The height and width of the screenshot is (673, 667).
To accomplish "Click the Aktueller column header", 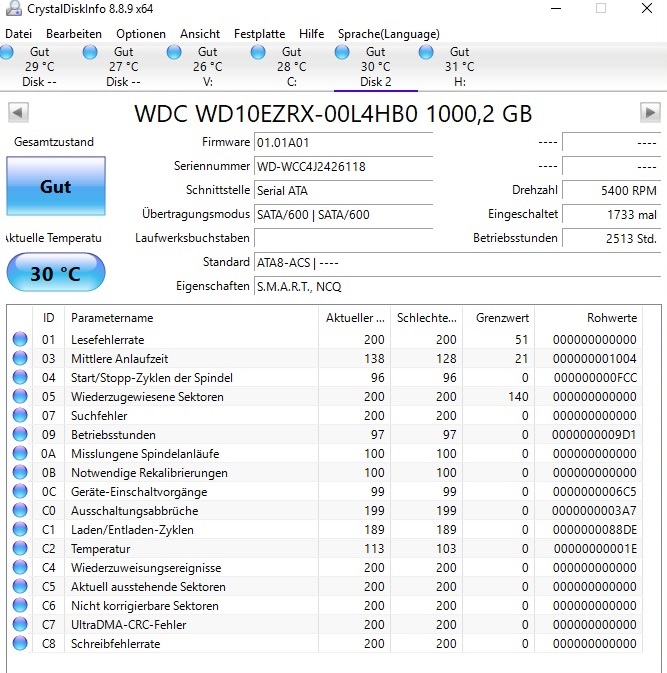I will (x=355, y=318).
